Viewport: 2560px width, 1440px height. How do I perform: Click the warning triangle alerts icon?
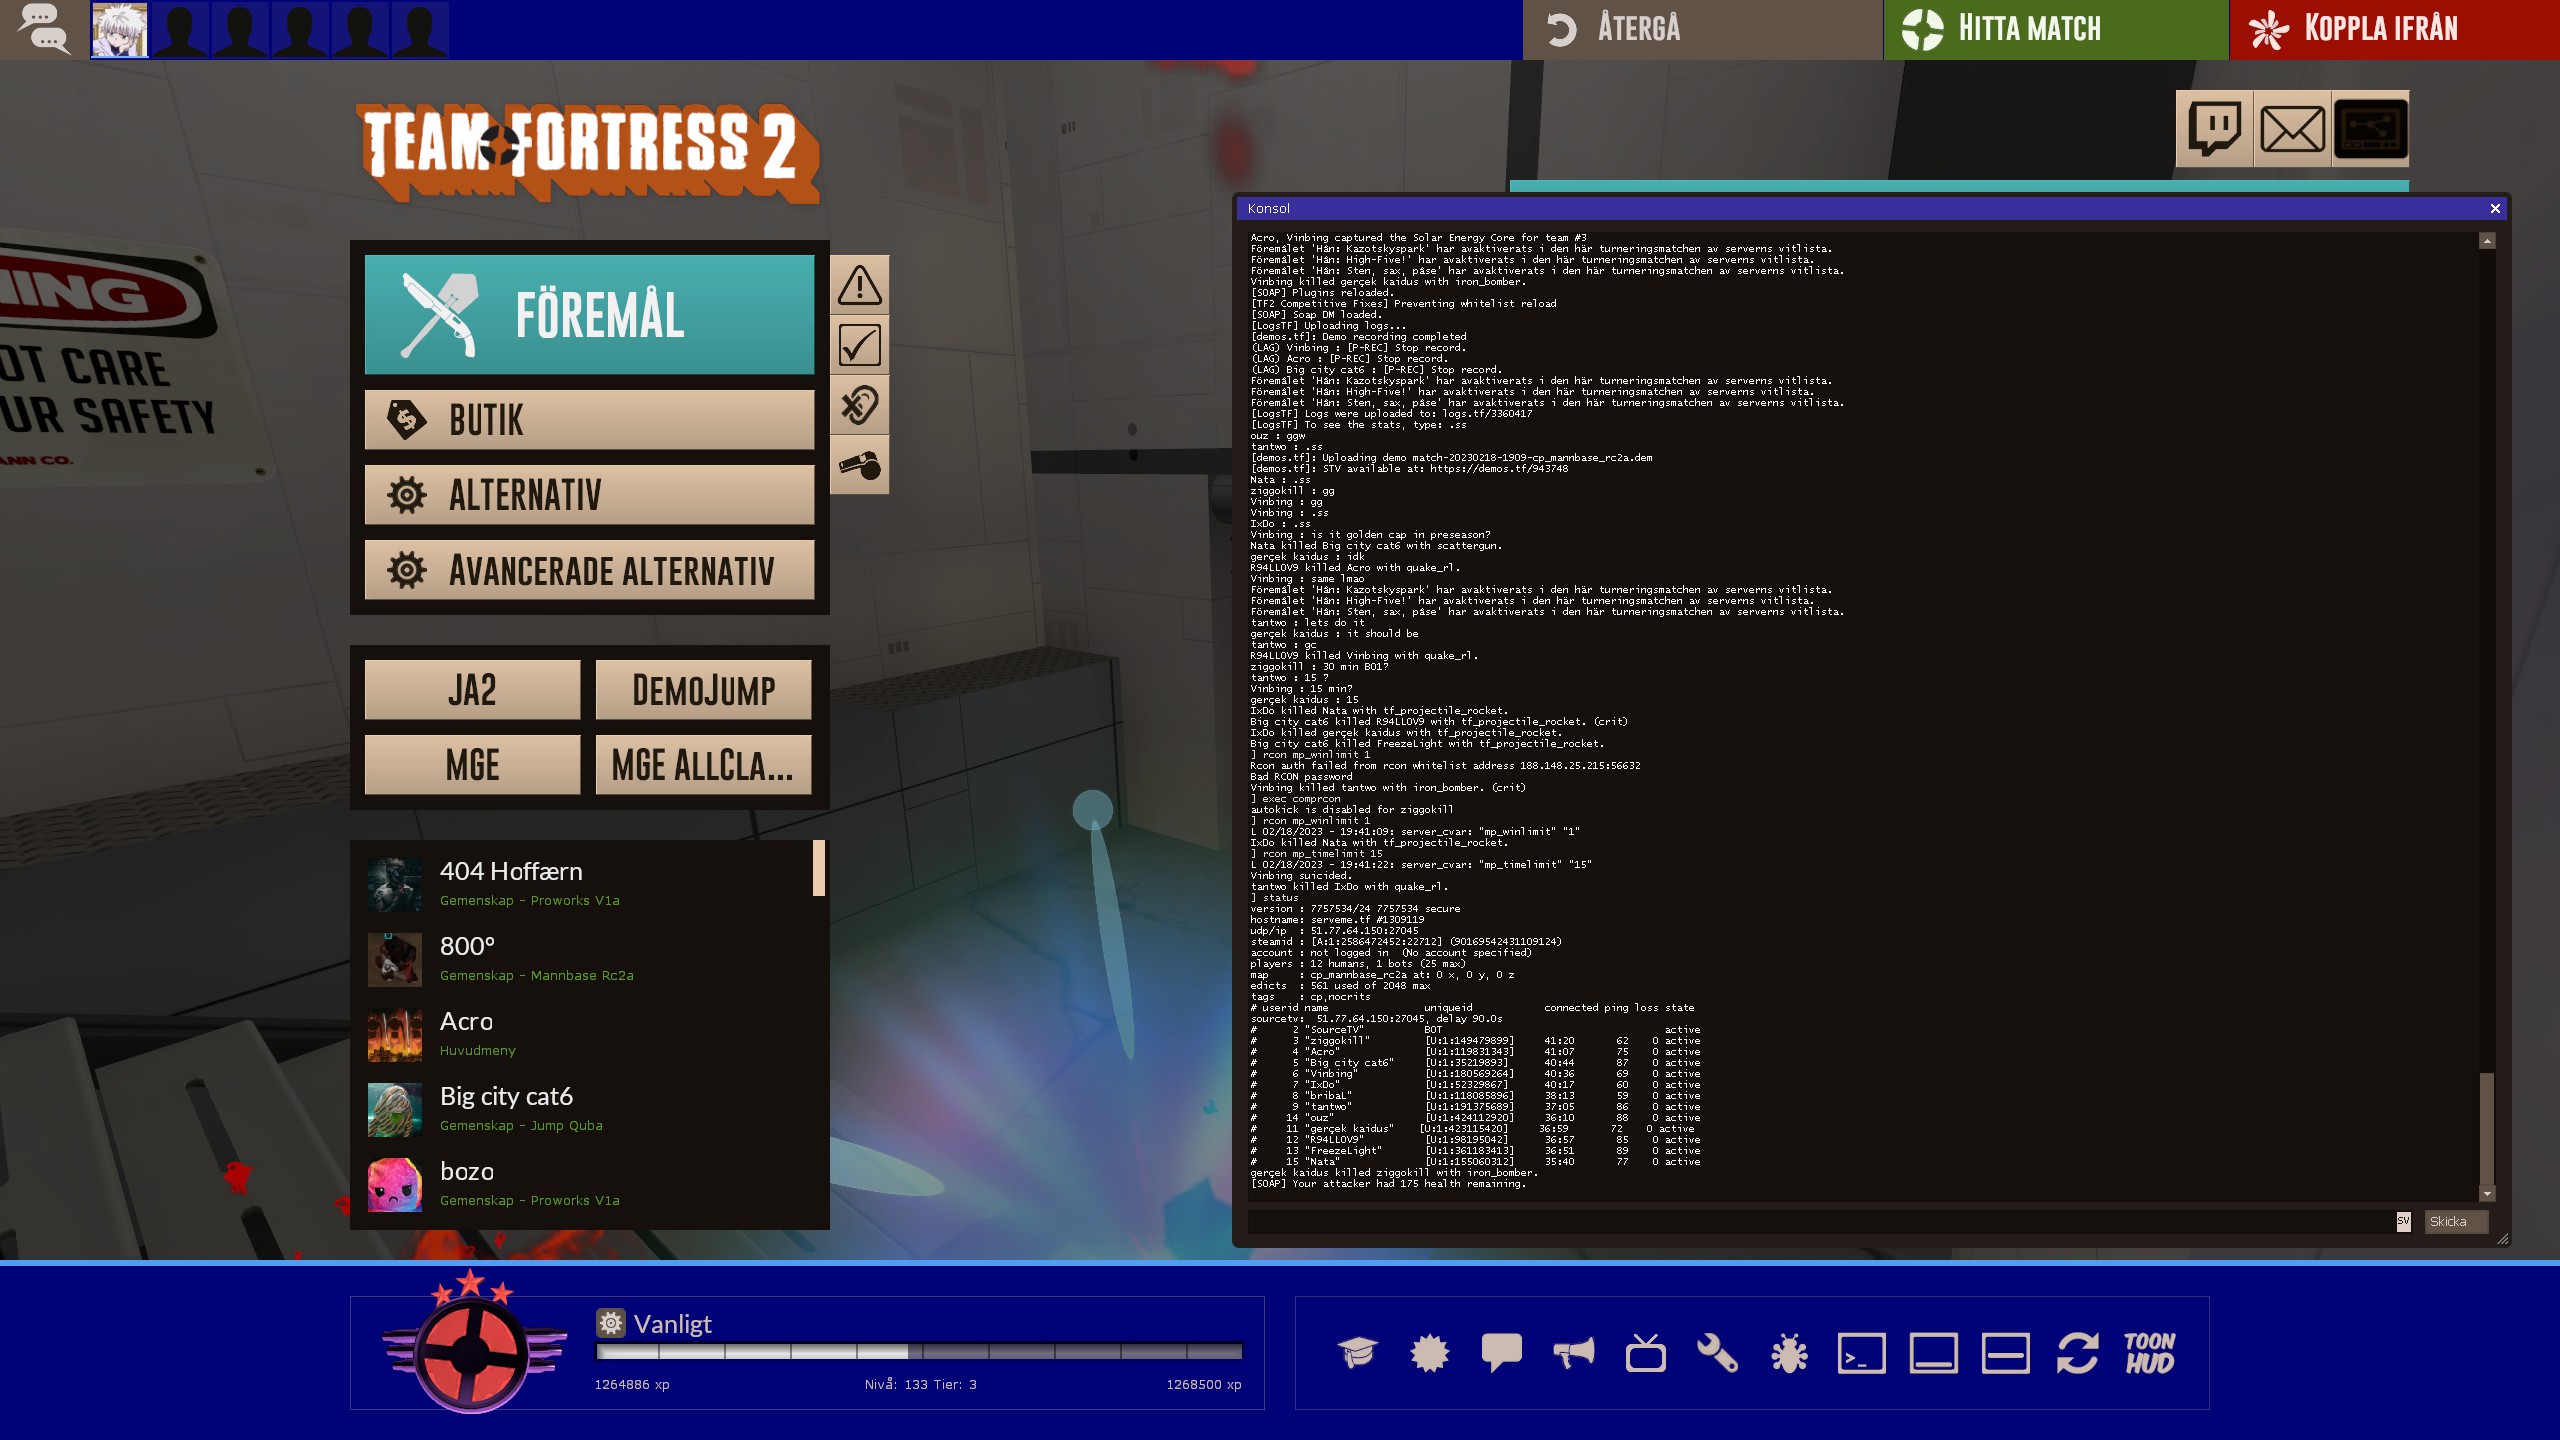point(859,285)
